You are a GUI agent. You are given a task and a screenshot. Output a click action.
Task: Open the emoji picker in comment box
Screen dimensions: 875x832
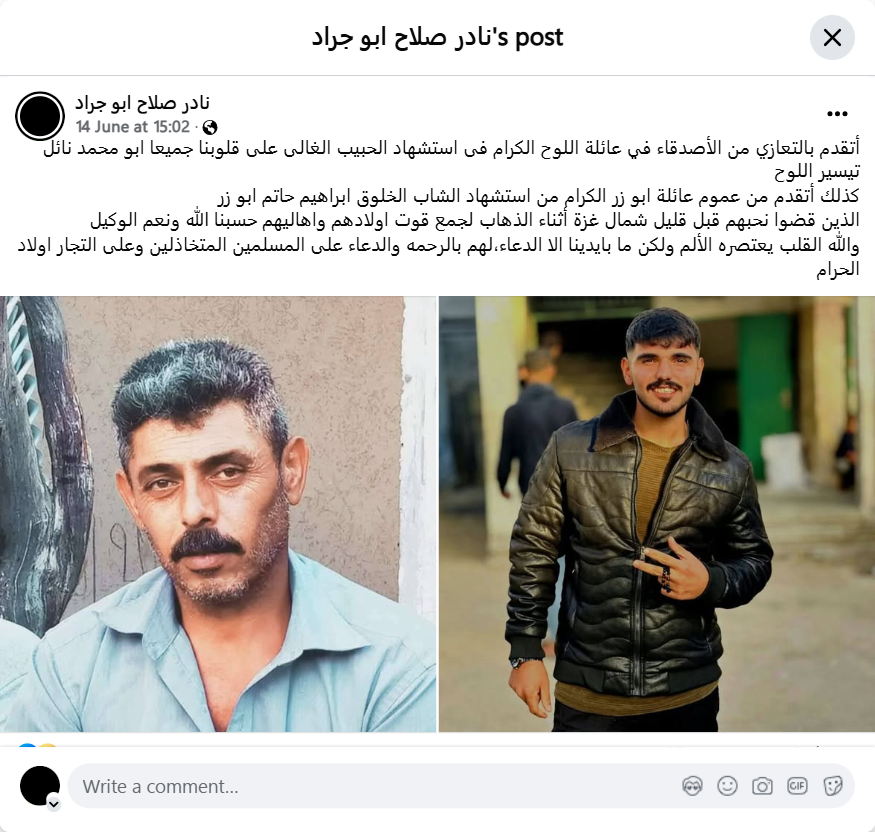(x=727, y=786)
